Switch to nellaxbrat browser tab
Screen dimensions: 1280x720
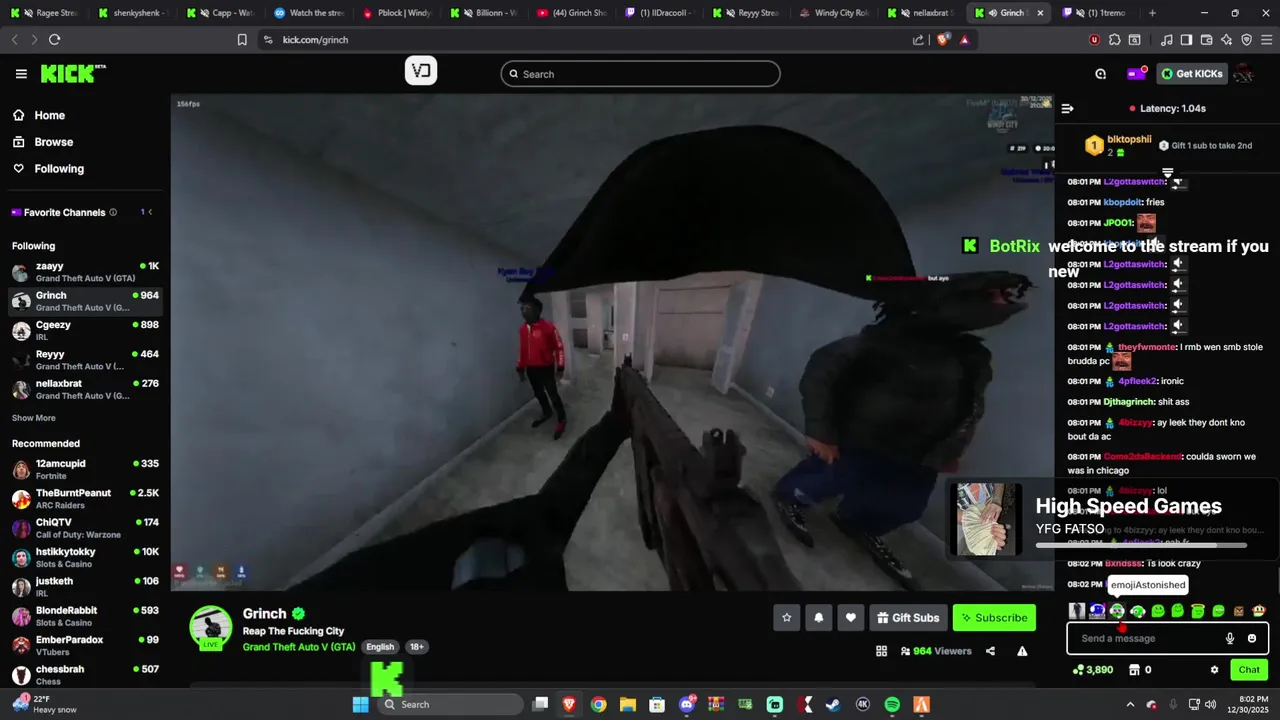tap(920, 13)
